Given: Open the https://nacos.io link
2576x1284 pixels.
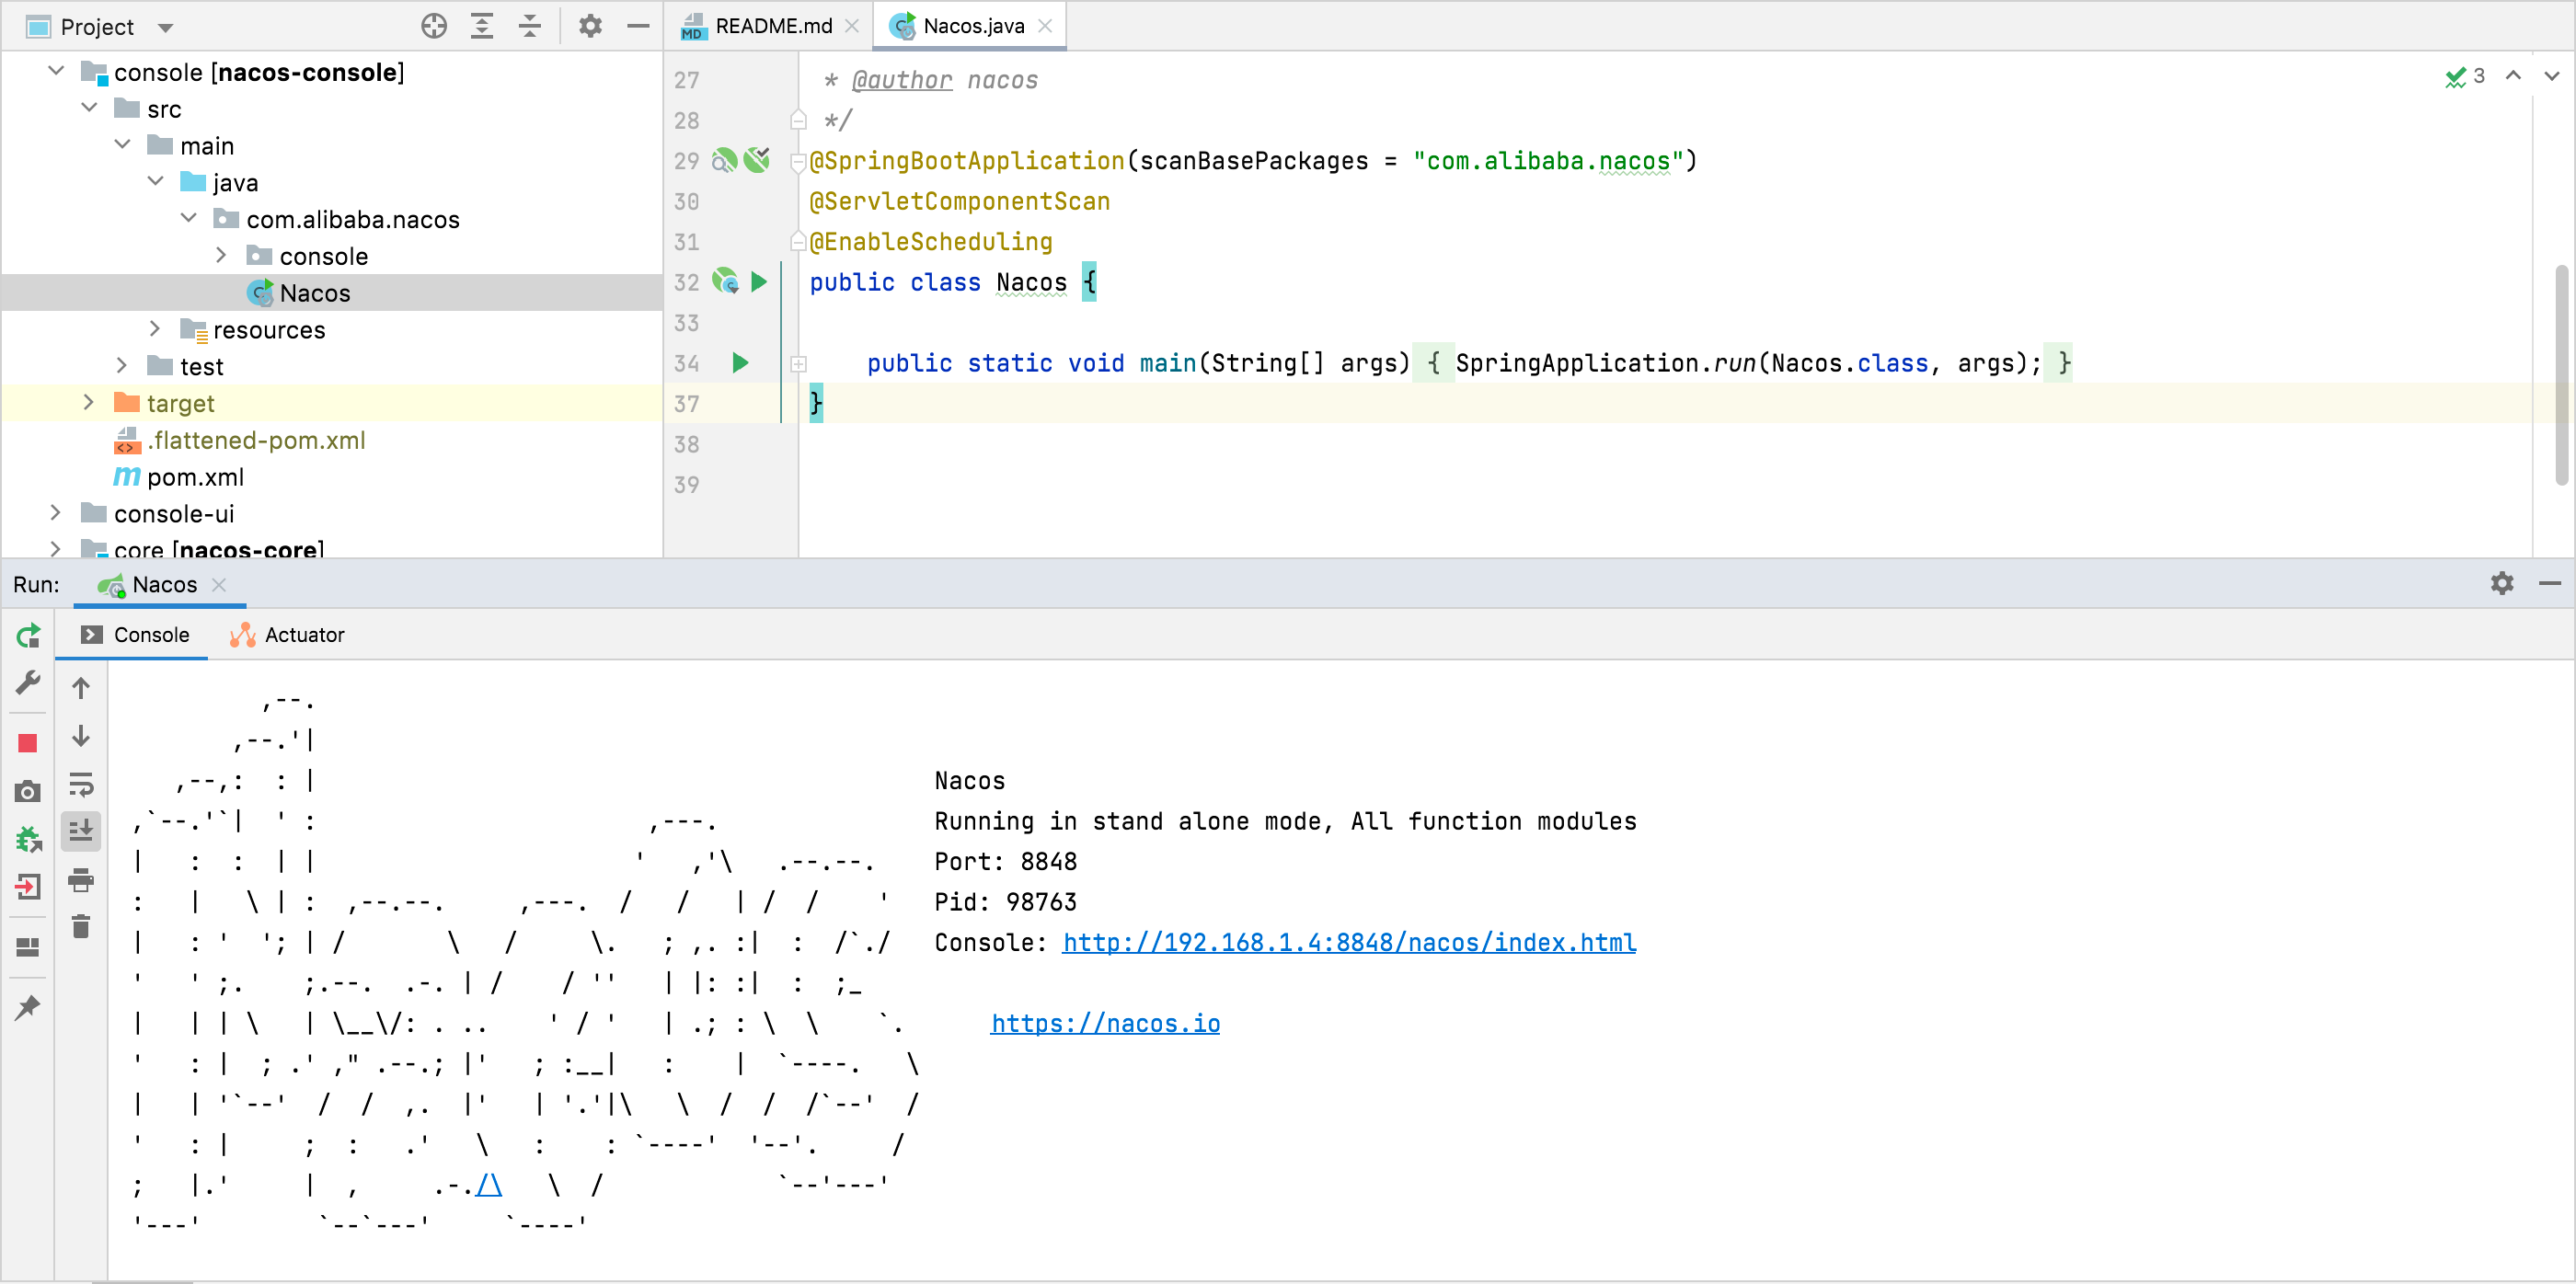Looking at the screenshot, I should [1105, 1023].
